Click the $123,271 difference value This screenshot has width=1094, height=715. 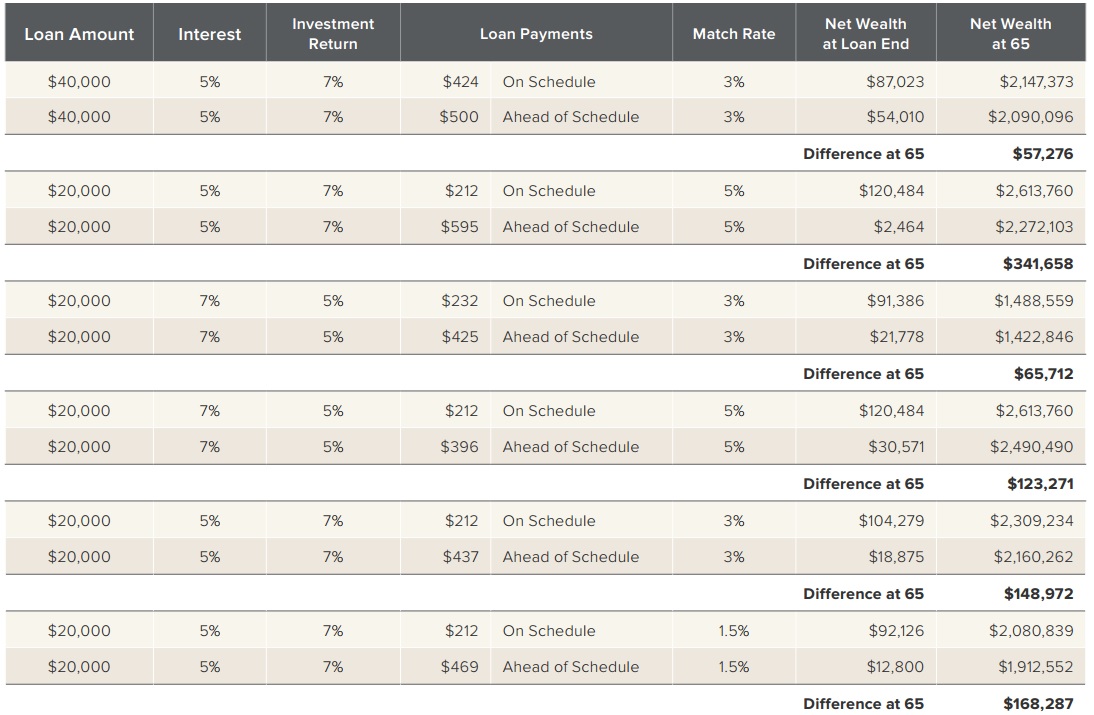click(1040, 483)
